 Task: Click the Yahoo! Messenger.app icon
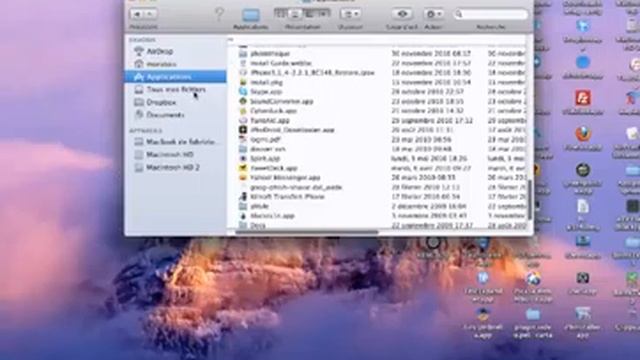click(x=243, y=178)
